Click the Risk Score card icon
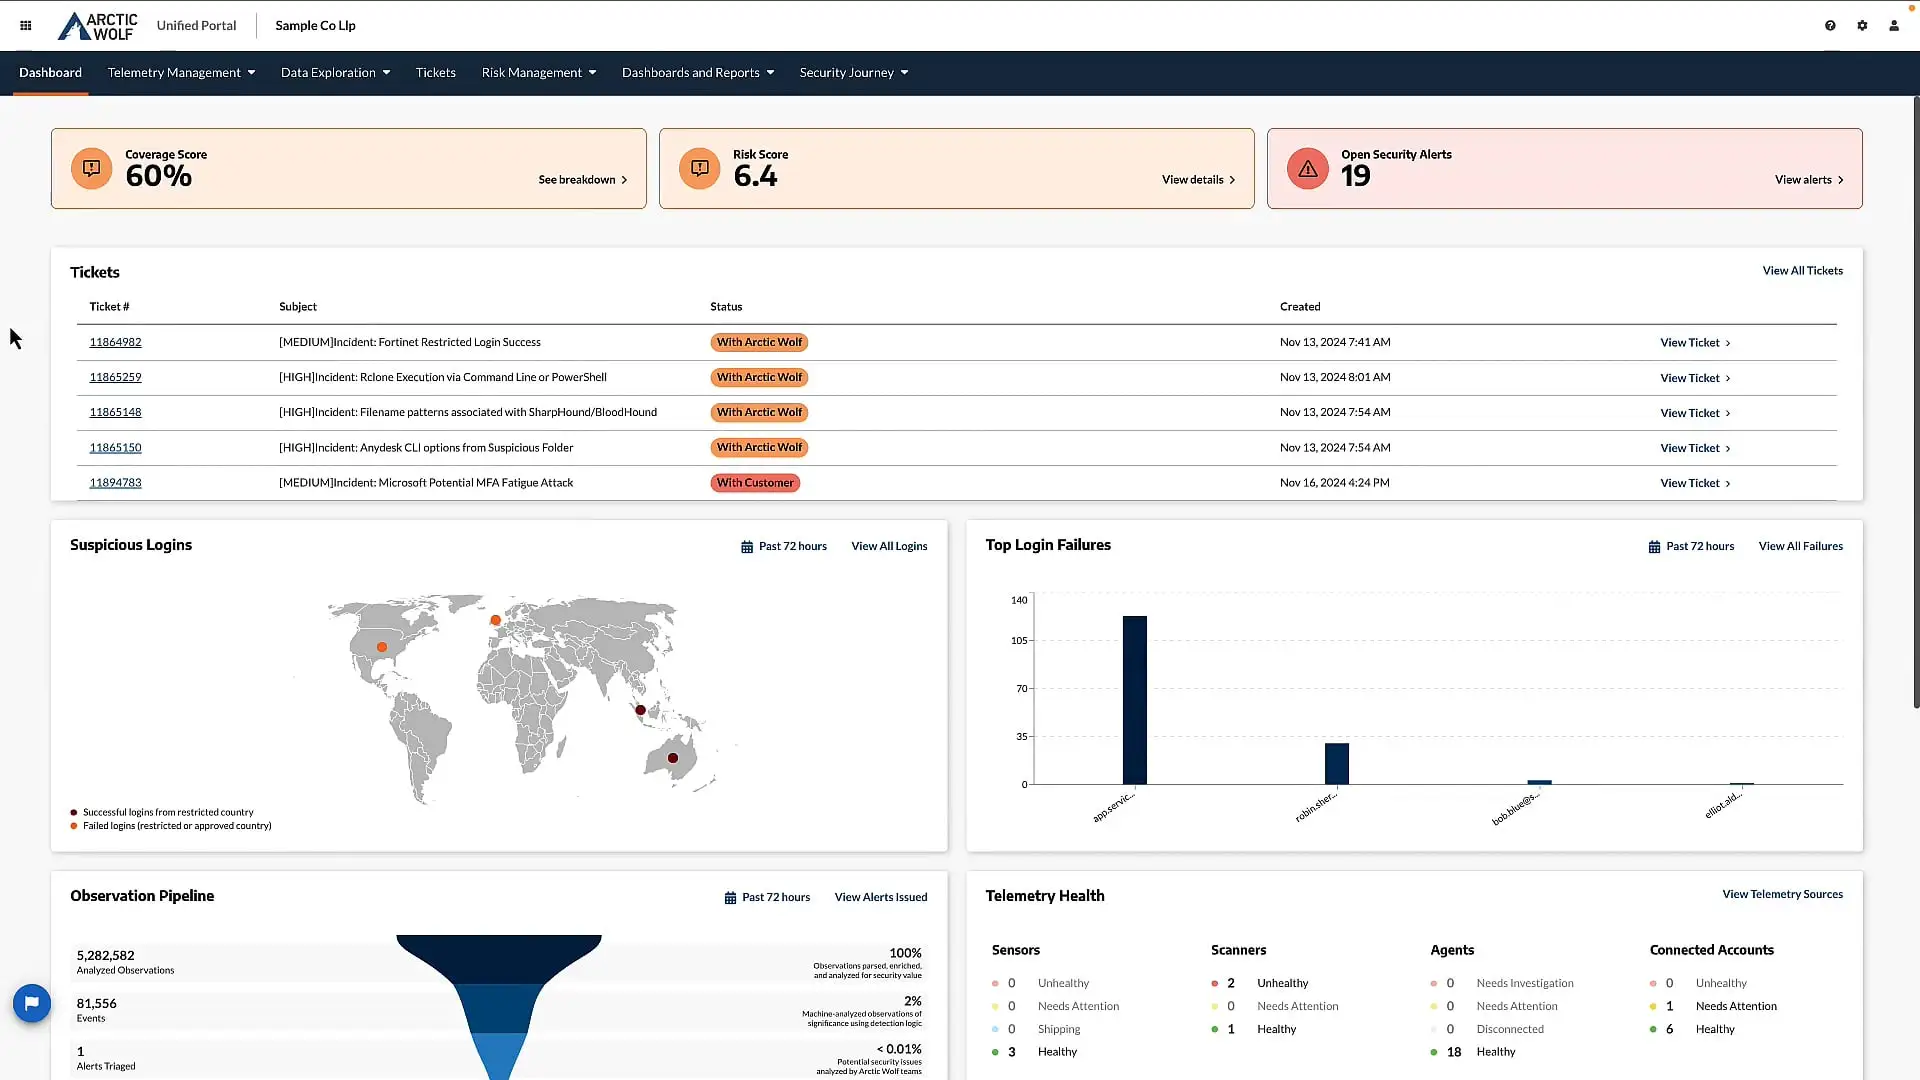Image resolution: width=1920 pixels, height=1080 pixels. click(x=699, y=168)
